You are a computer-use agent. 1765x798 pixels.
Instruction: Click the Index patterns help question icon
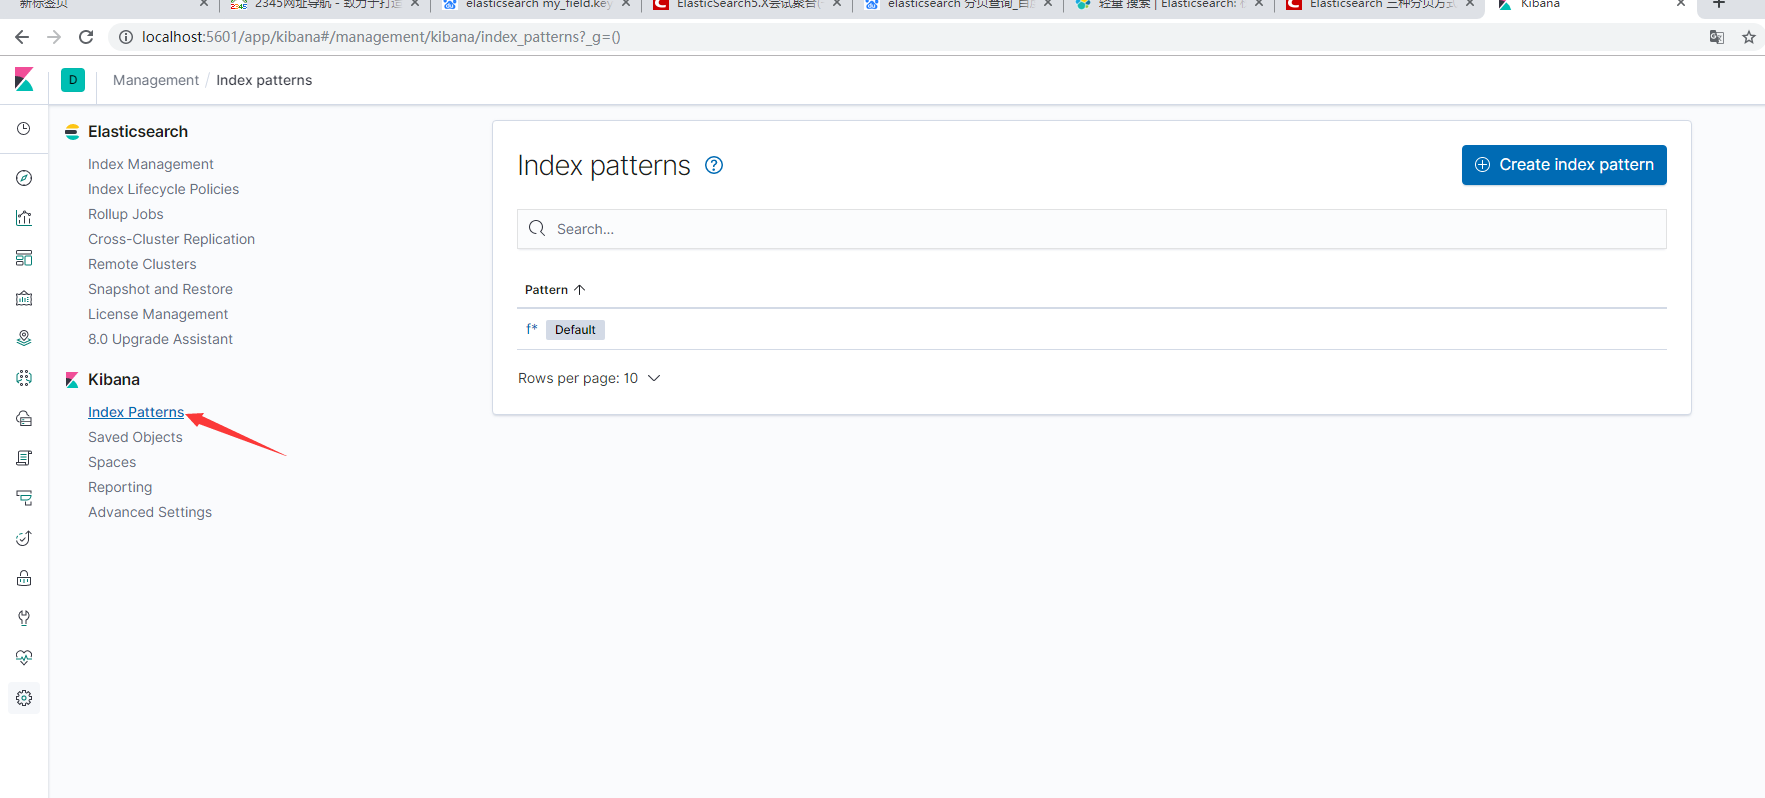714,165
